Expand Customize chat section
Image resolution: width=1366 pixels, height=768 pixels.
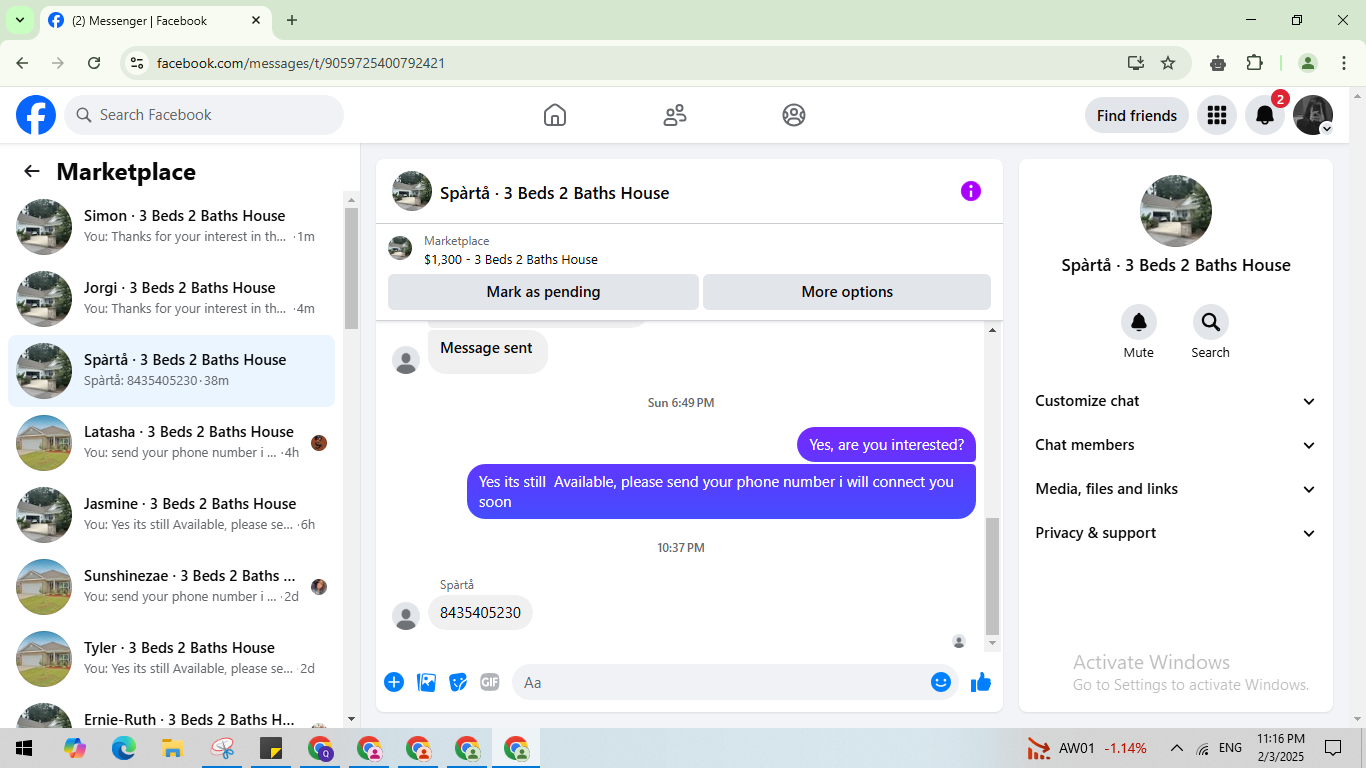point(1176,401)
